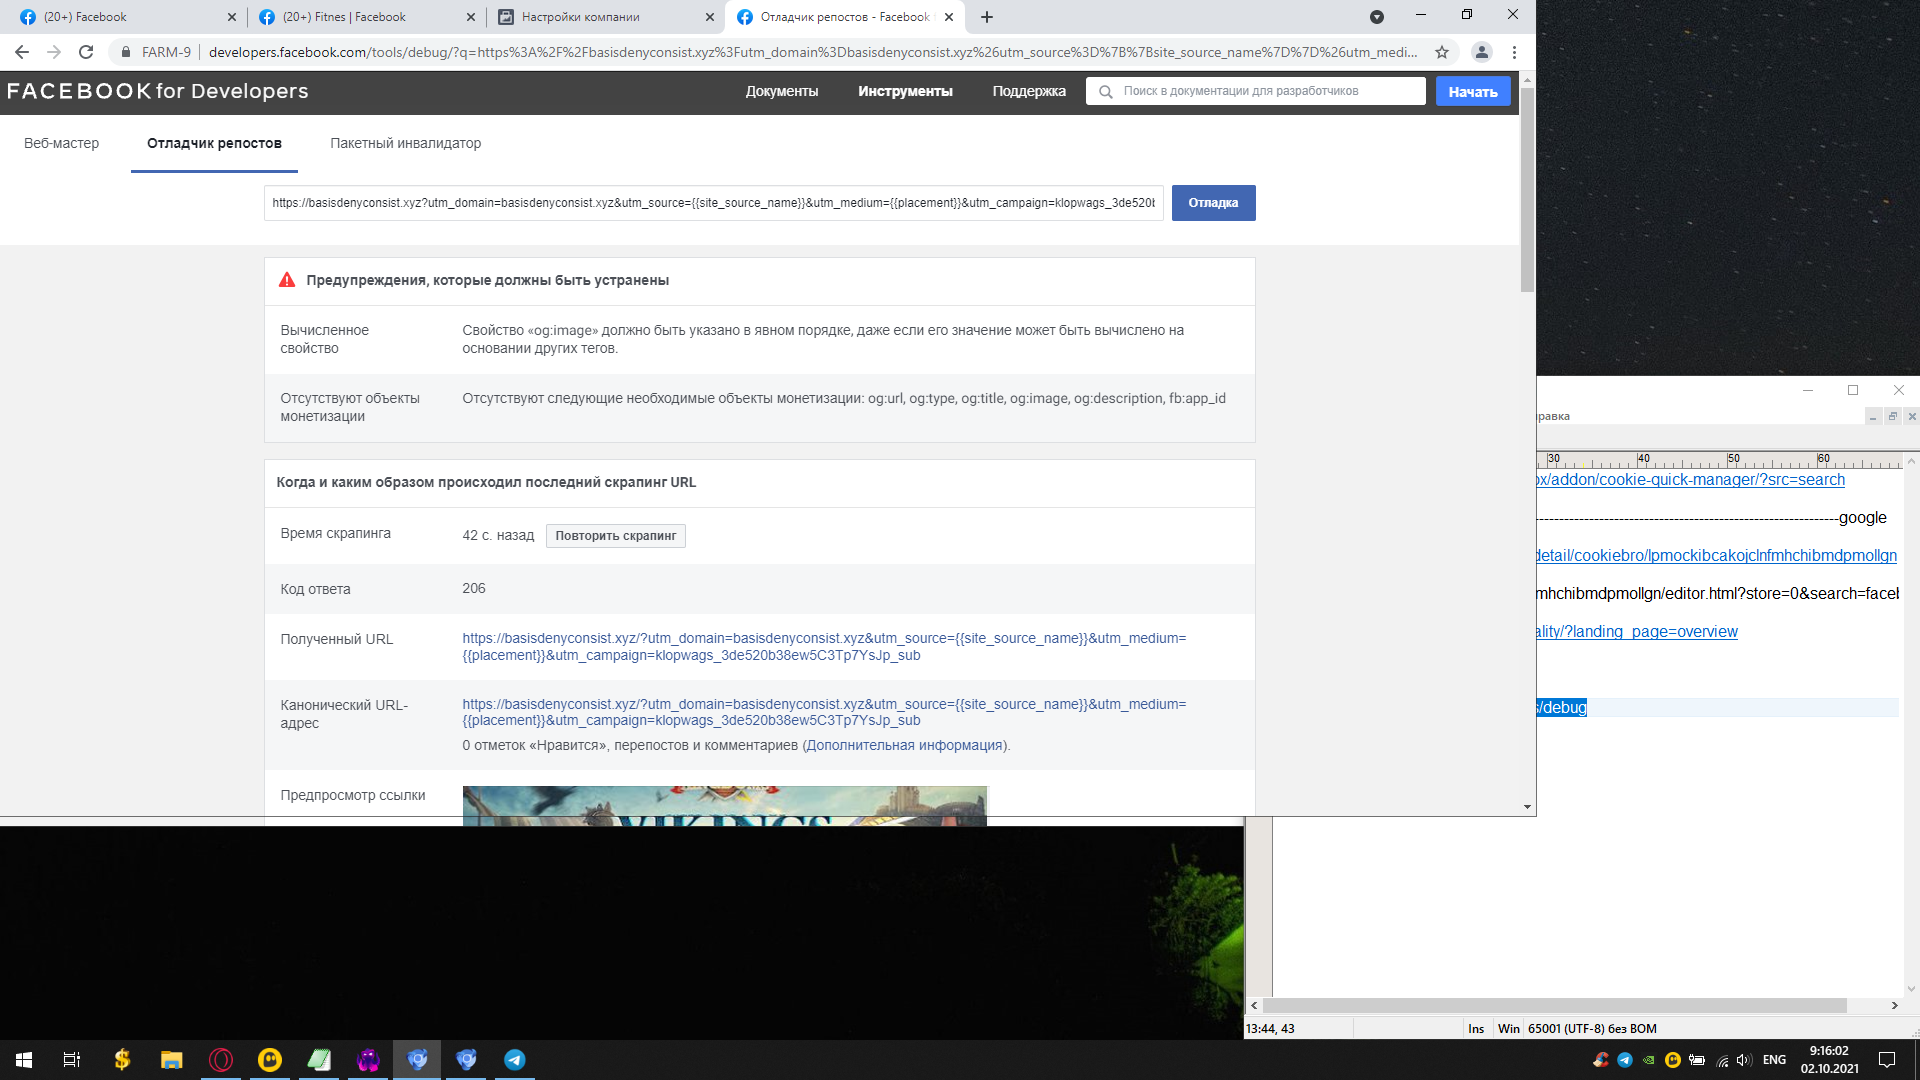1920x1080 pixels.
Task: Open File Explorer from the taskbar
Action: point(171,1059)
